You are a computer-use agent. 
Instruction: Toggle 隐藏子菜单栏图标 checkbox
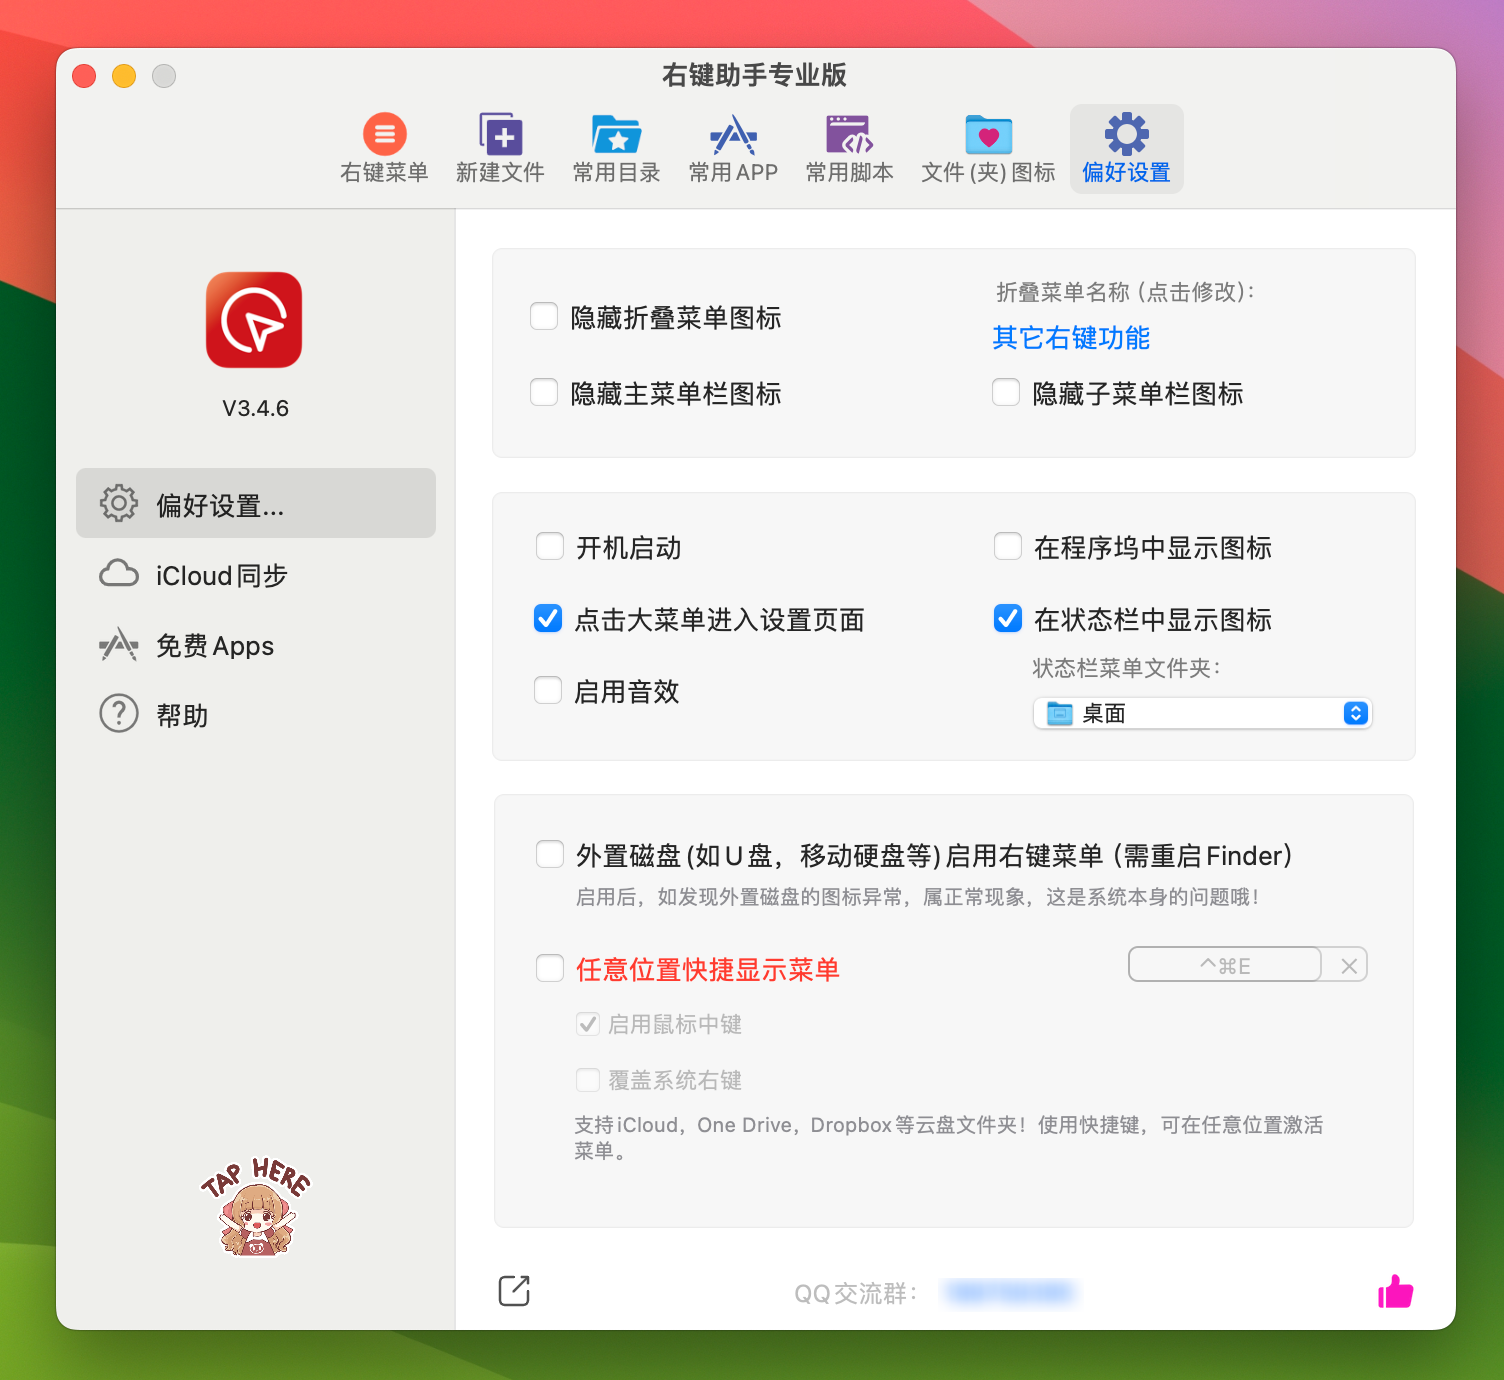[x=1006, y=392]
